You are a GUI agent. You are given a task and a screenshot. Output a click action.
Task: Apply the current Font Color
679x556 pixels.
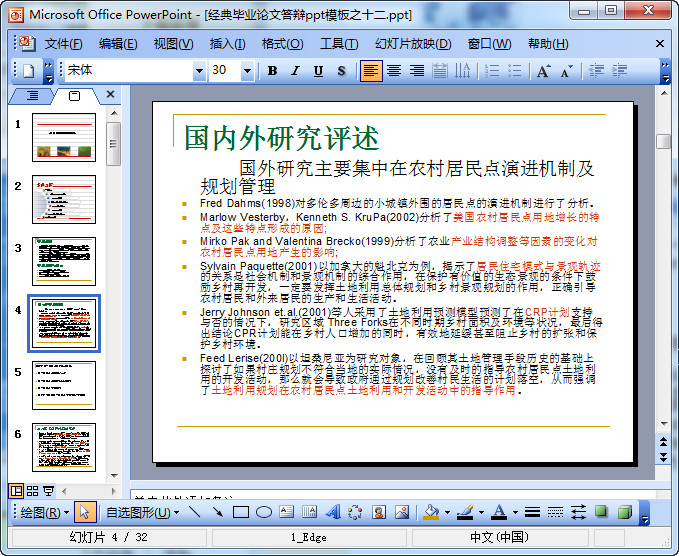499,513
